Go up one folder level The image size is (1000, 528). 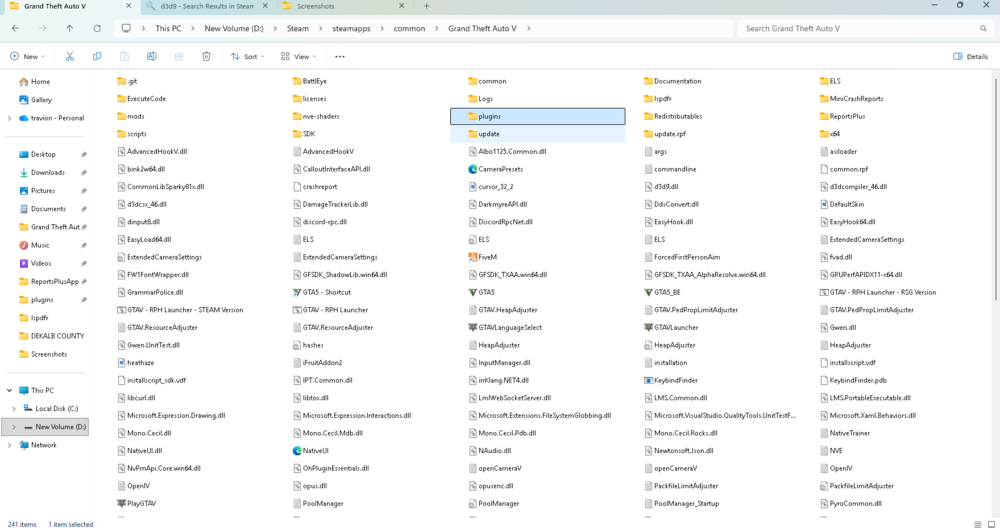click(70, 28)
